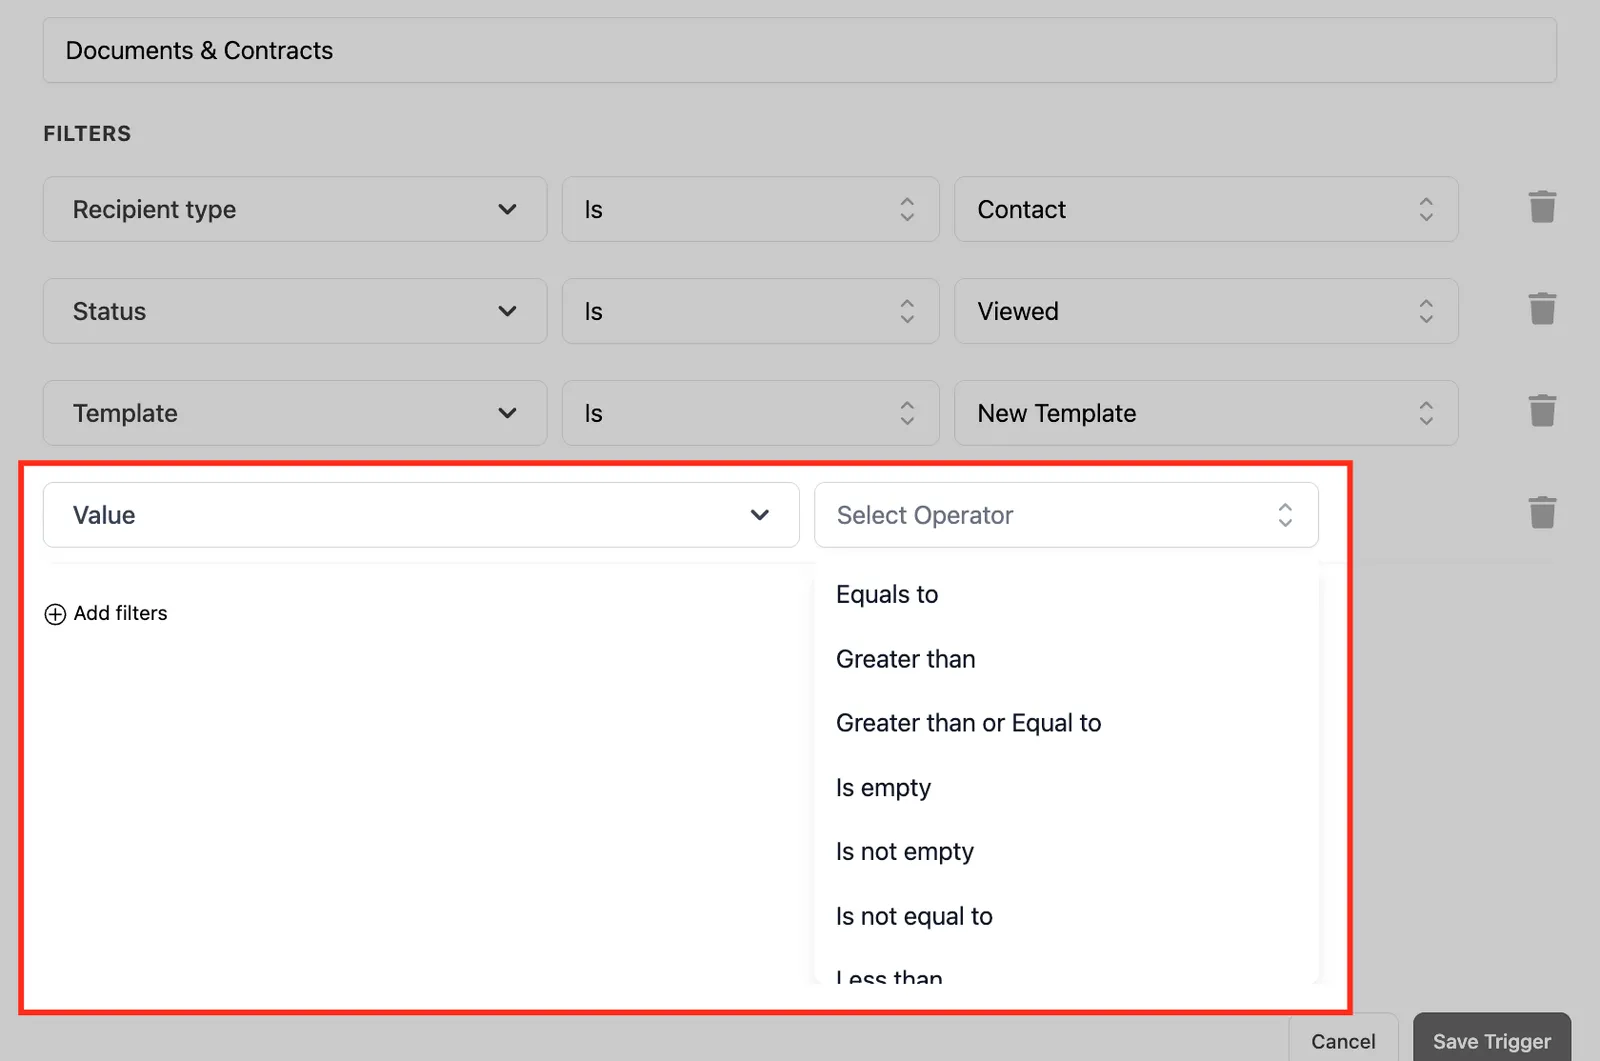Screen dimensions: 1600x1061
Task: Delete the Recipient type filter row
Action: tap(1542, 207)
